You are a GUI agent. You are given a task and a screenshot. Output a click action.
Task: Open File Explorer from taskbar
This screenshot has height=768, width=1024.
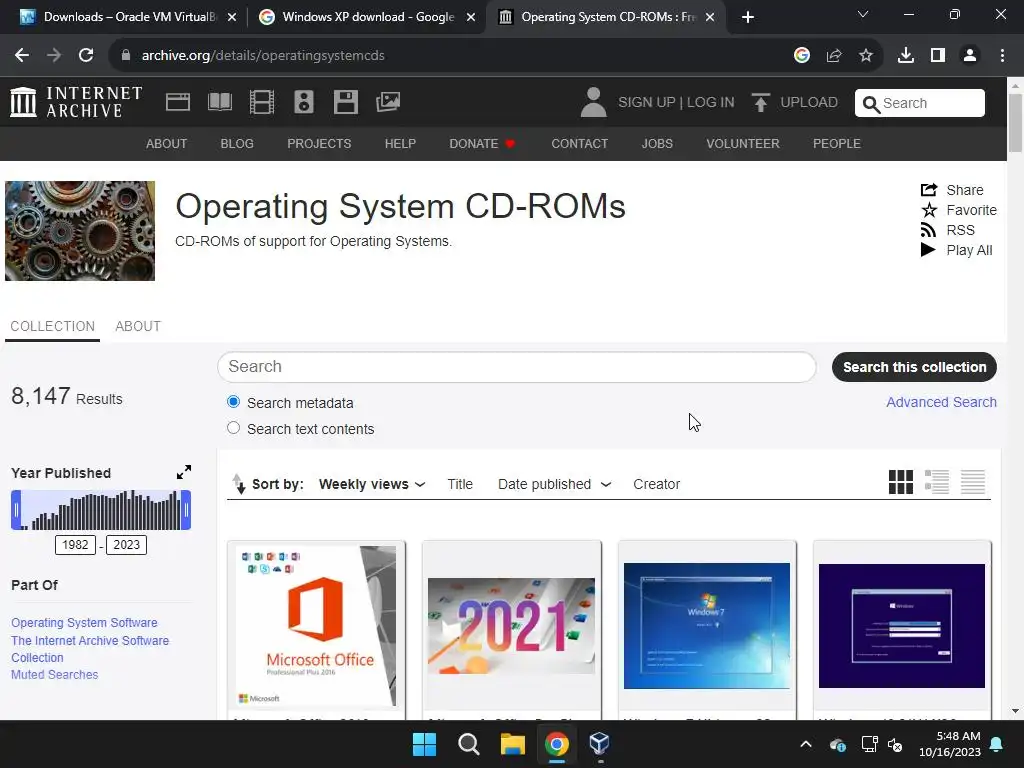(513, 744)
